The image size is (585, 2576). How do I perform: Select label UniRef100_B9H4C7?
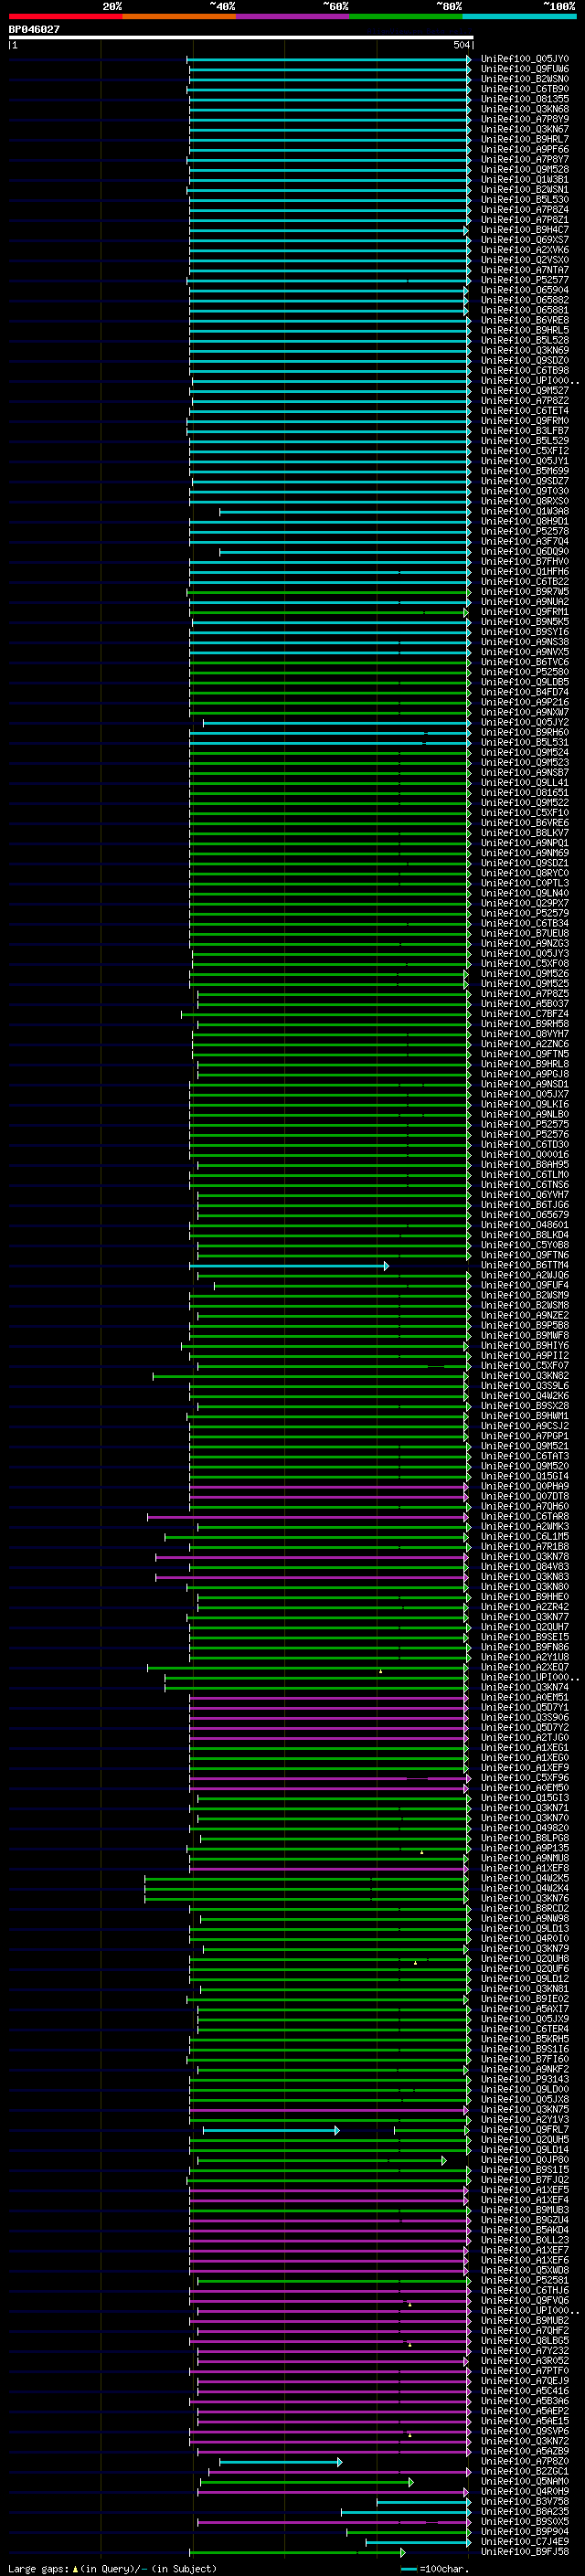pyautogui.click(x=524, y=230)
